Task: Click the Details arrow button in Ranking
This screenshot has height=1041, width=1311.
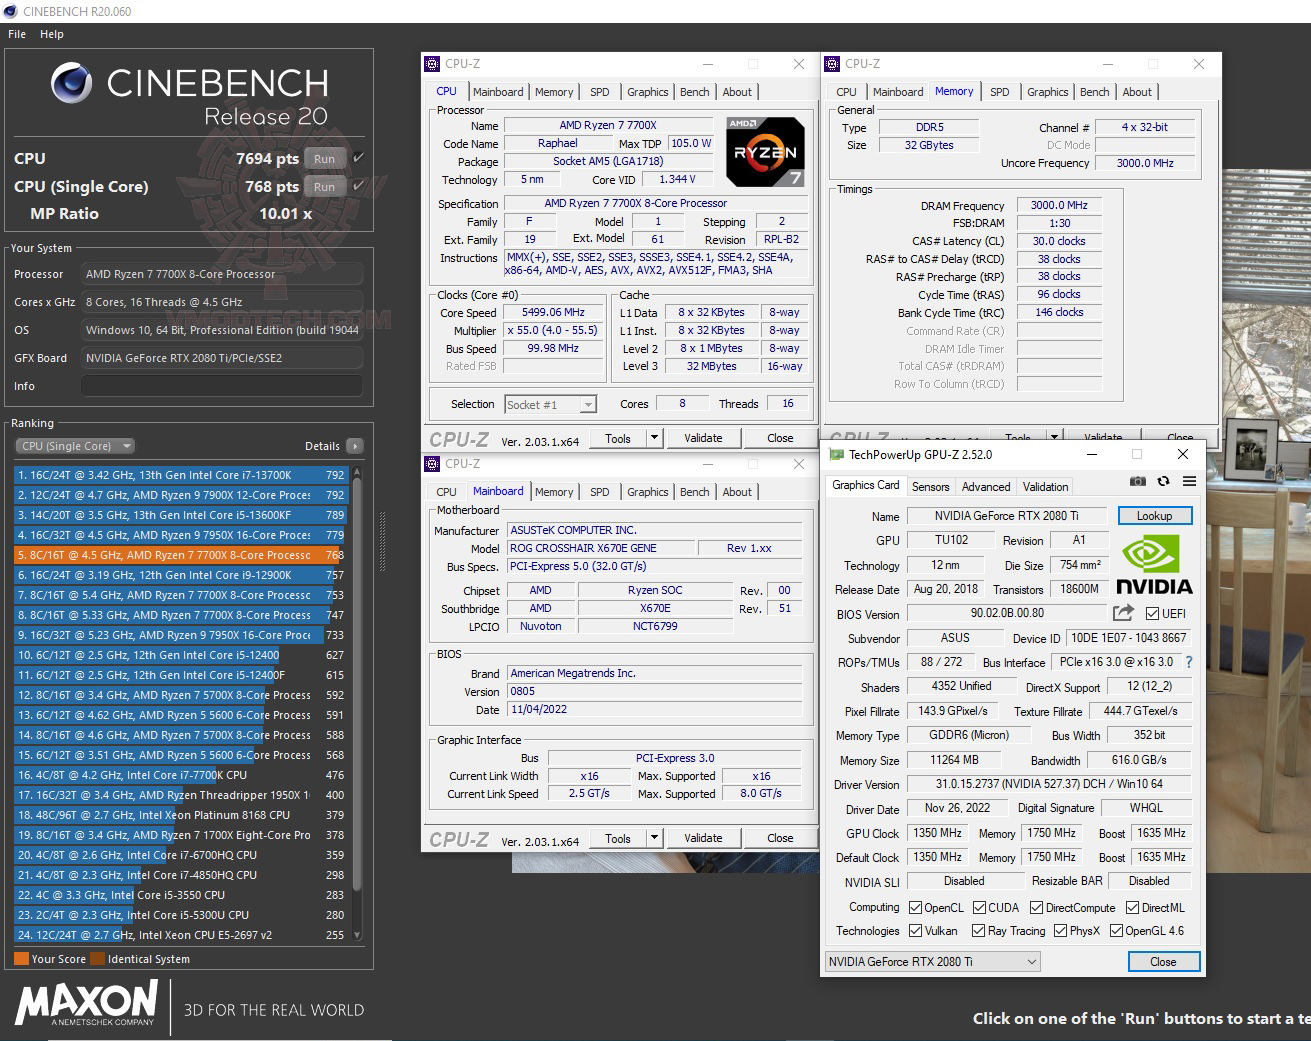Action: click(x=354, y=446)
